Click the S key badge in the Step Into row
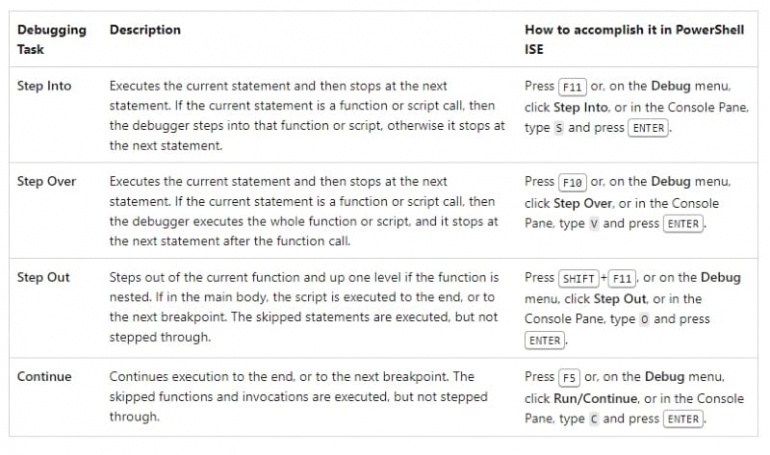 [559, 129]
